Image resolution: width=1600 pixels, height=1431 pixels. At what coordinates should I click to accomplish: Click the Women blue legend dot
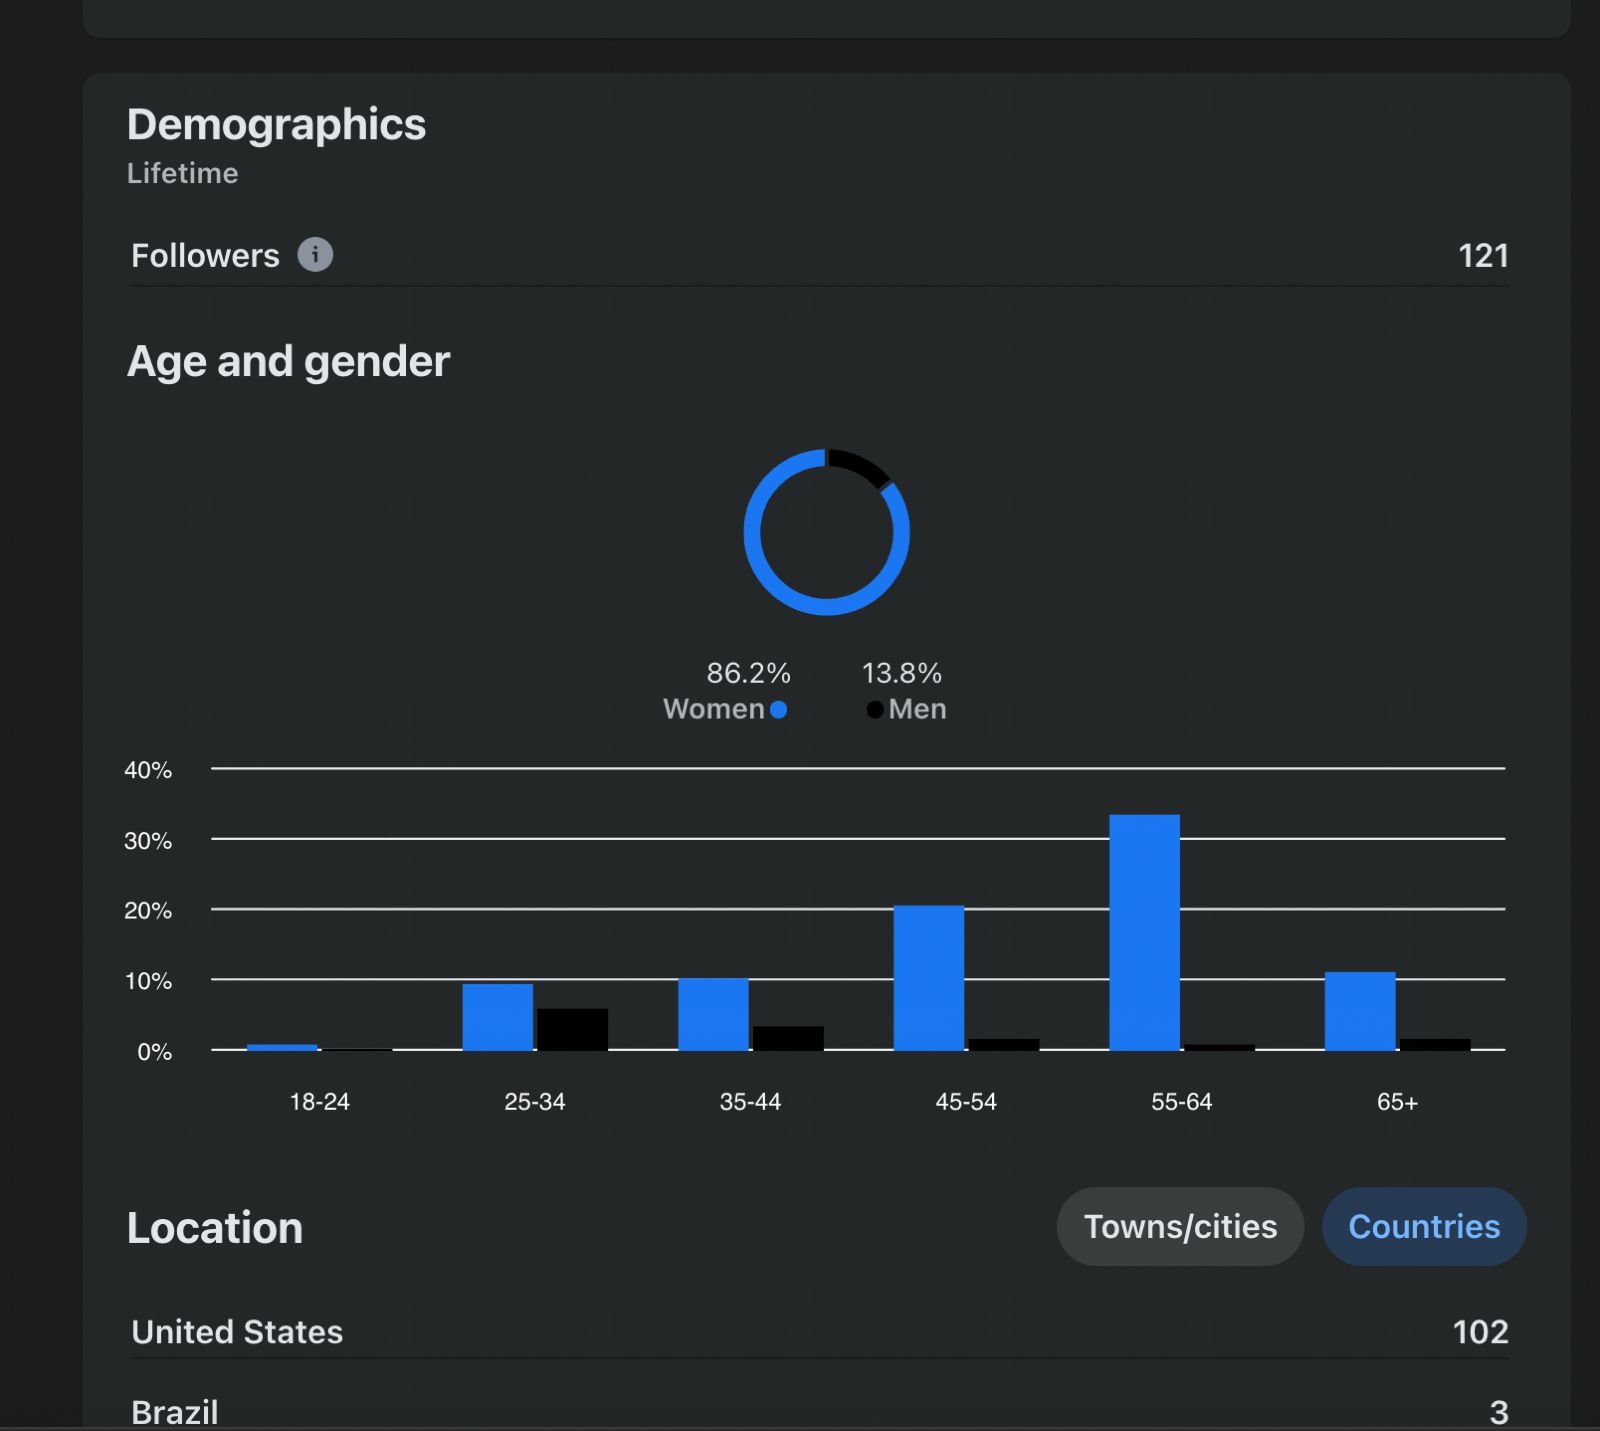coord(779,709)
